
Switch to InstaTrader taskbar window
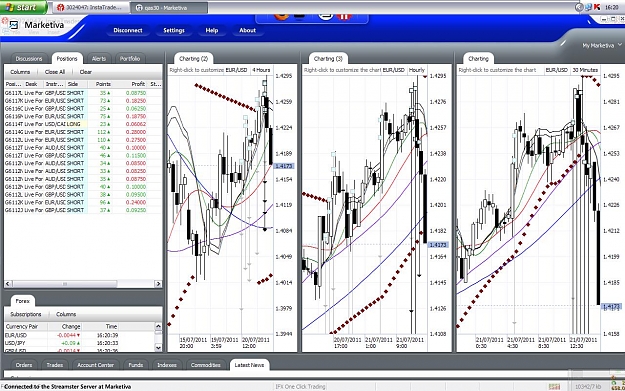(x=92, y=8)
